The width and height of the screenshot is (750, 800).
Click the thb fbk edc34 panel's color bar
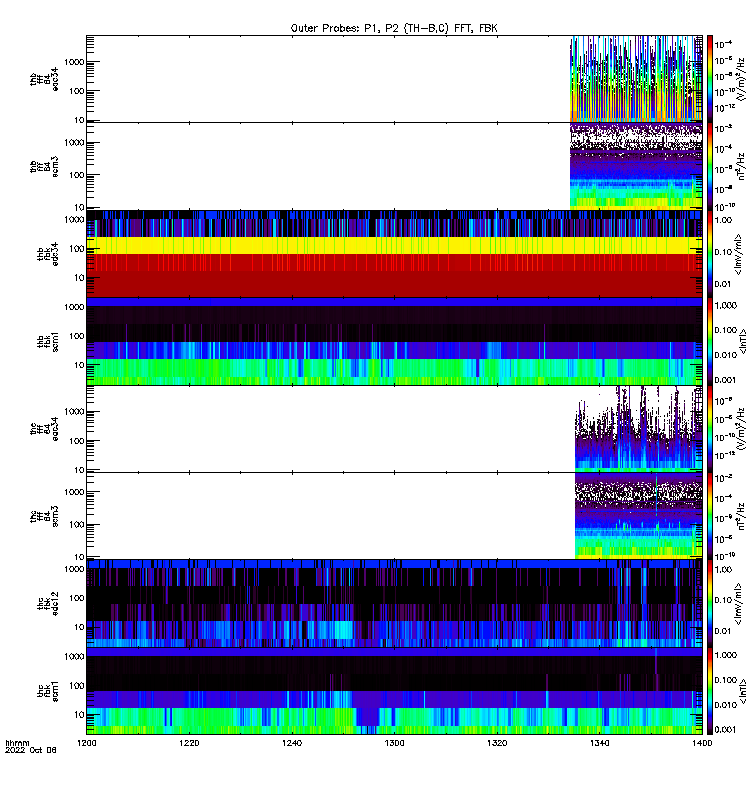(x=709, y=254)
